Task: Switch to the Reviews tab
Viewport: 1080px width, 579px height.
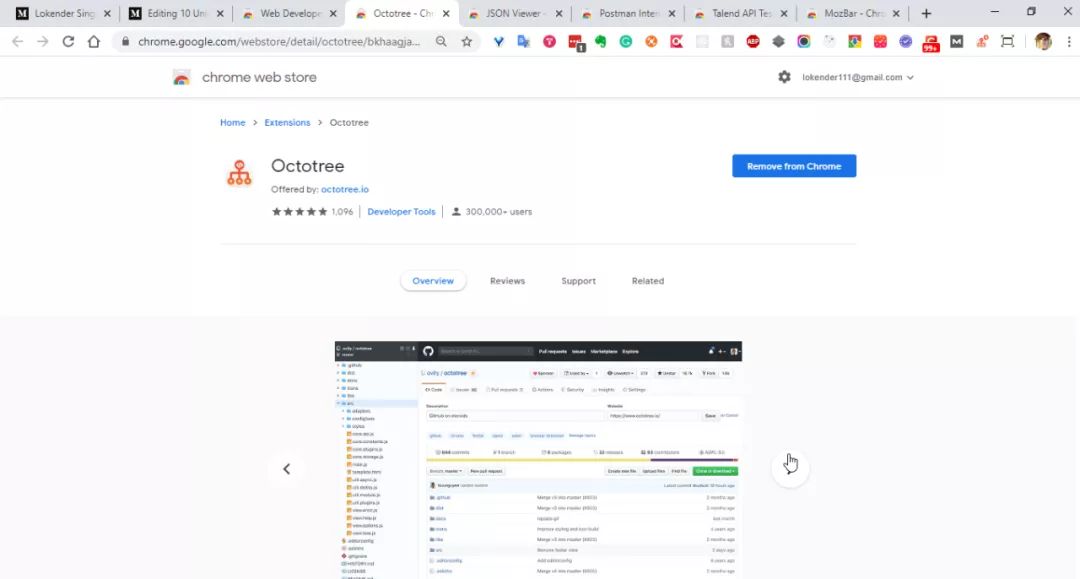Action: pos(508,281)
